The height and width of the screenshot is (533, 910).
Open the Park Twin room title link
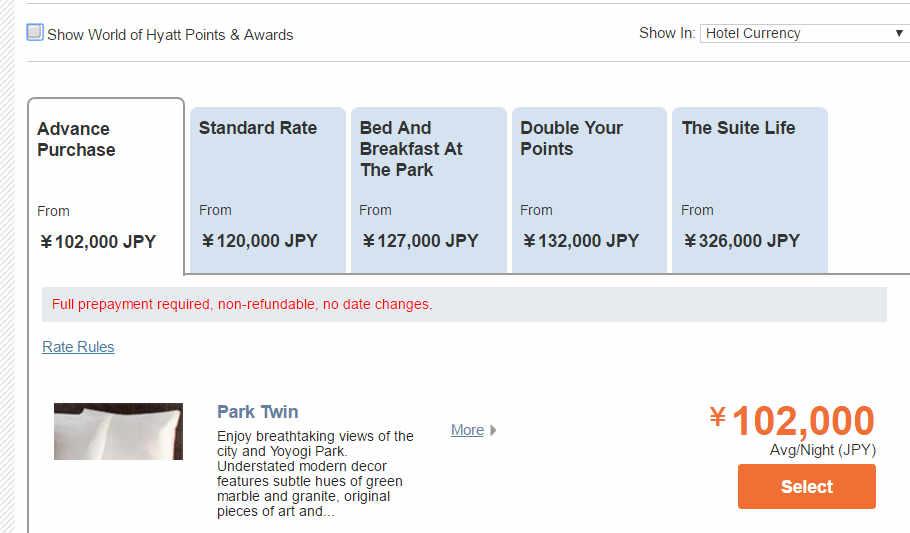click(257, 412)
